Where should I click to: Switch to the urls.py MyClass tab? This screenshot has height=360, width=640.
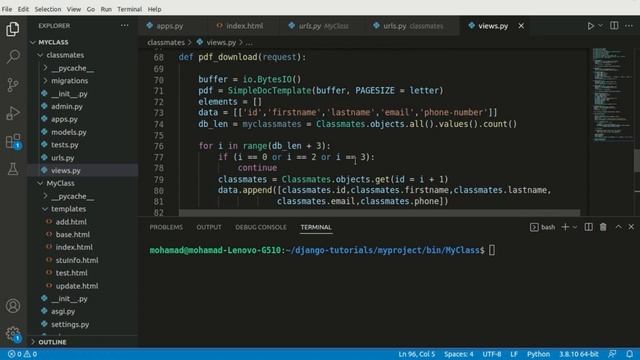point(321,26)
